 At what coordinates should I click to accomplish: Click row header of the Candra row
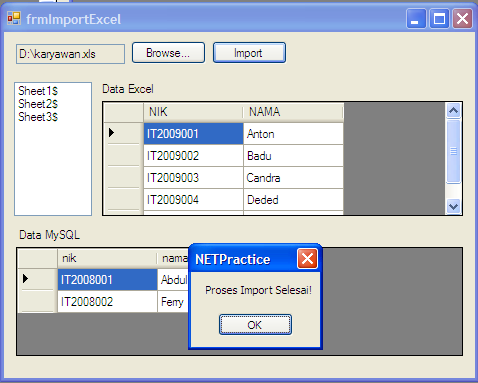tap(123, 177)
